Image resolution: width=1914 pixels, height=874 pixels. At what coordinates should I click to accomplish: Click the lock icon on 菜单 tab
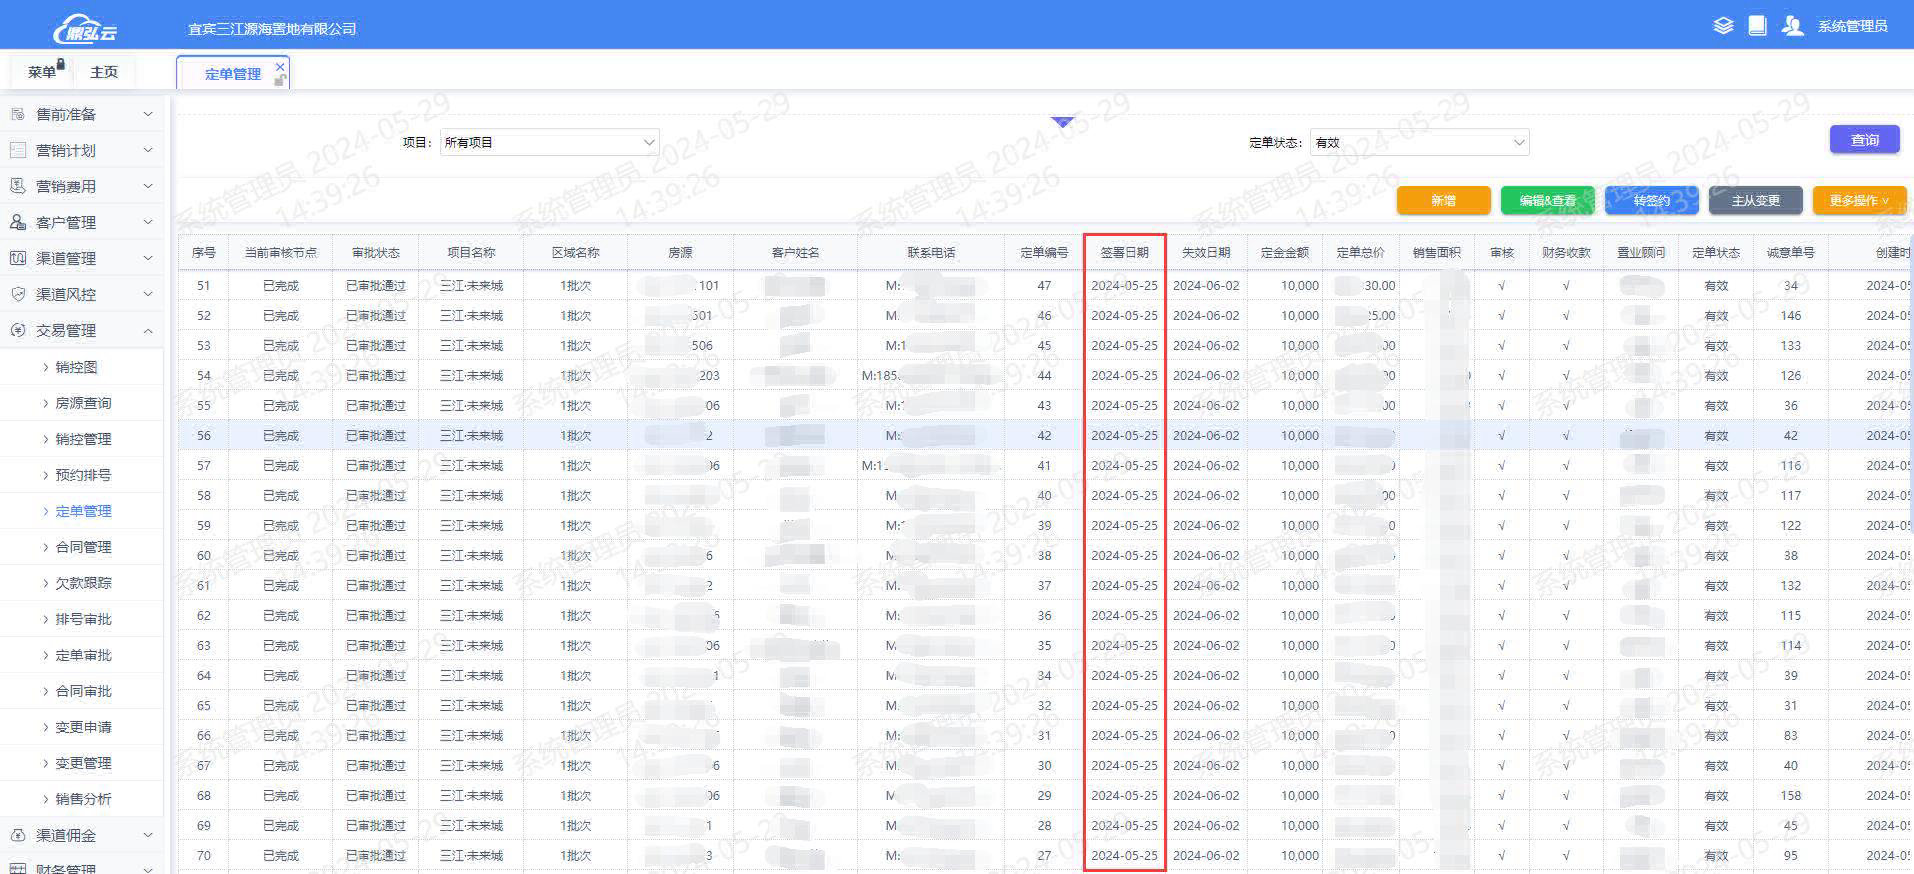(x=61, y=64)
